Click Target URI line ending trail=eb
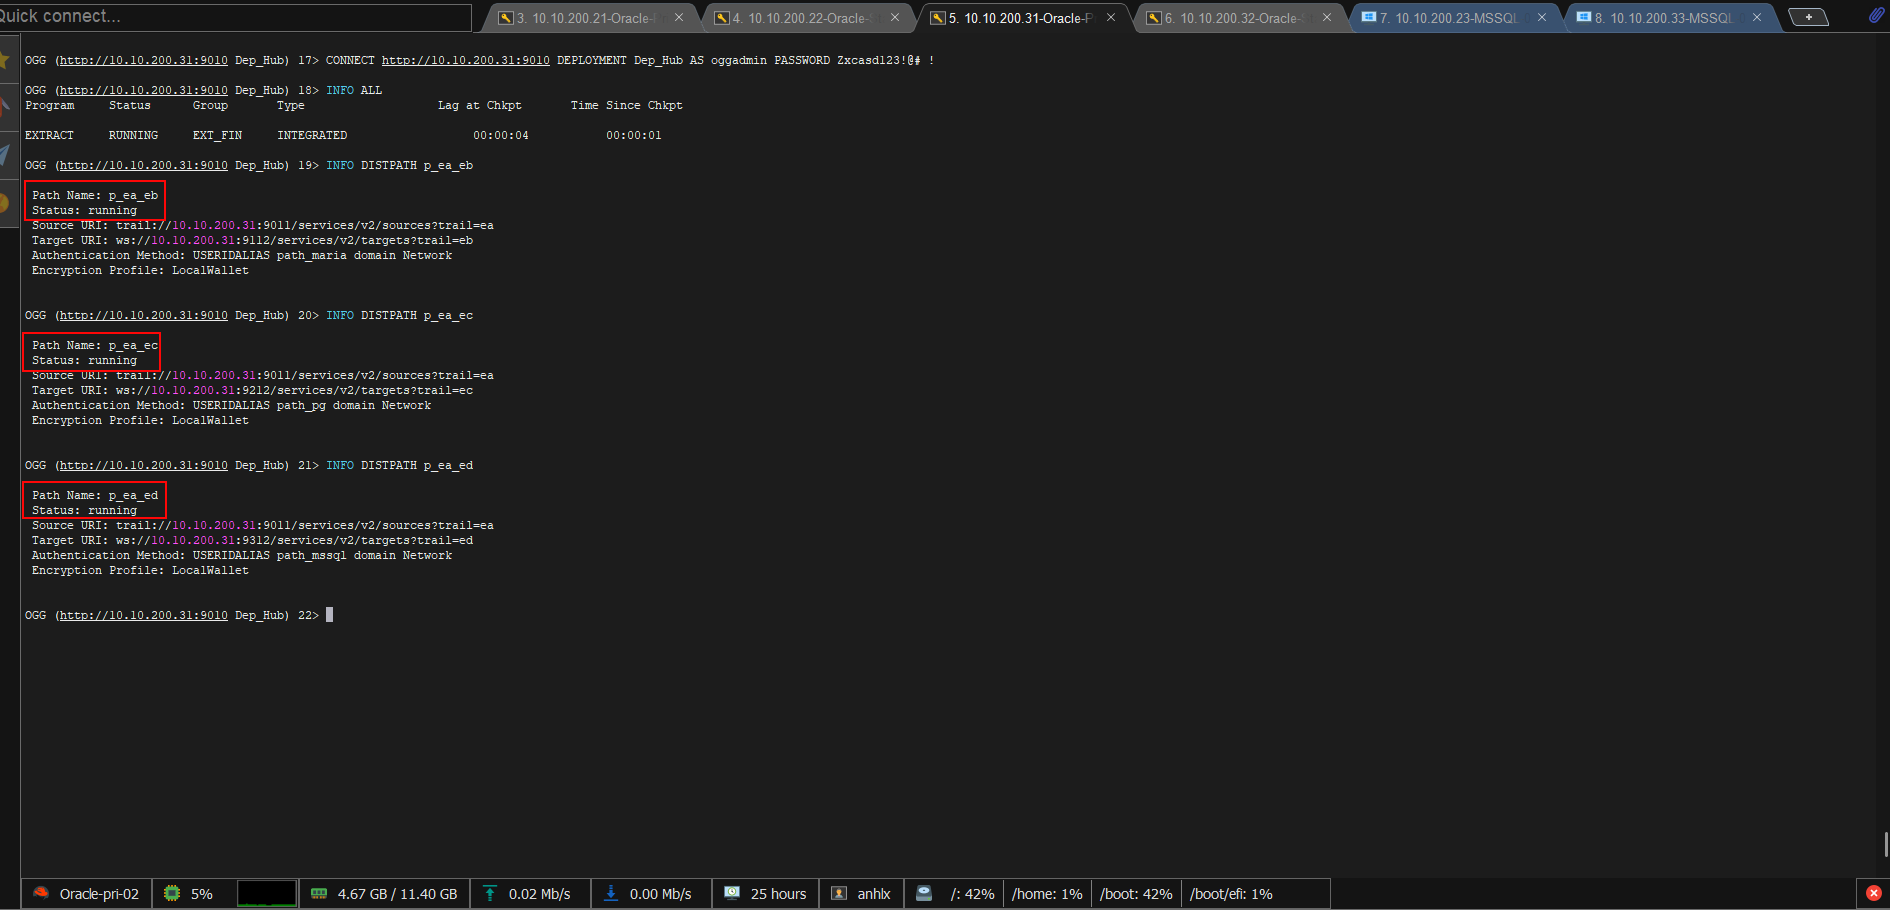This screenshot has width=1890, height=910. point(252,240)
